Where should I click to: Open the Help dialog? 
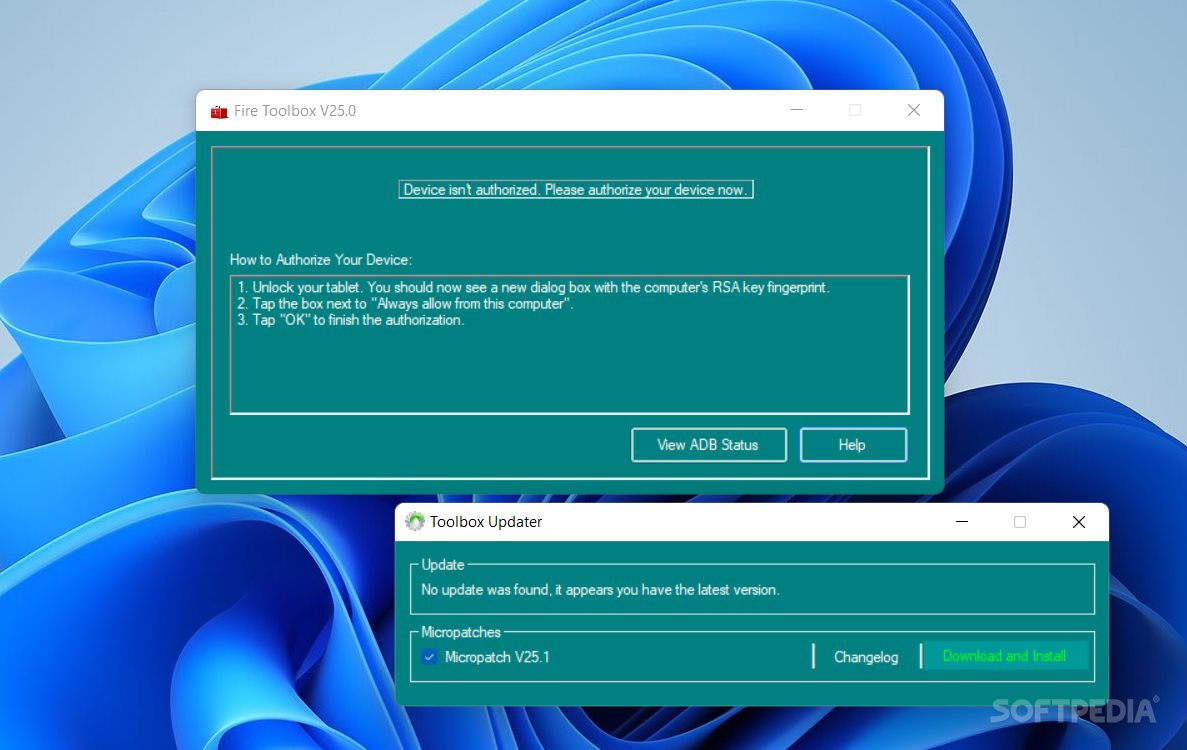tap(852, 444)
